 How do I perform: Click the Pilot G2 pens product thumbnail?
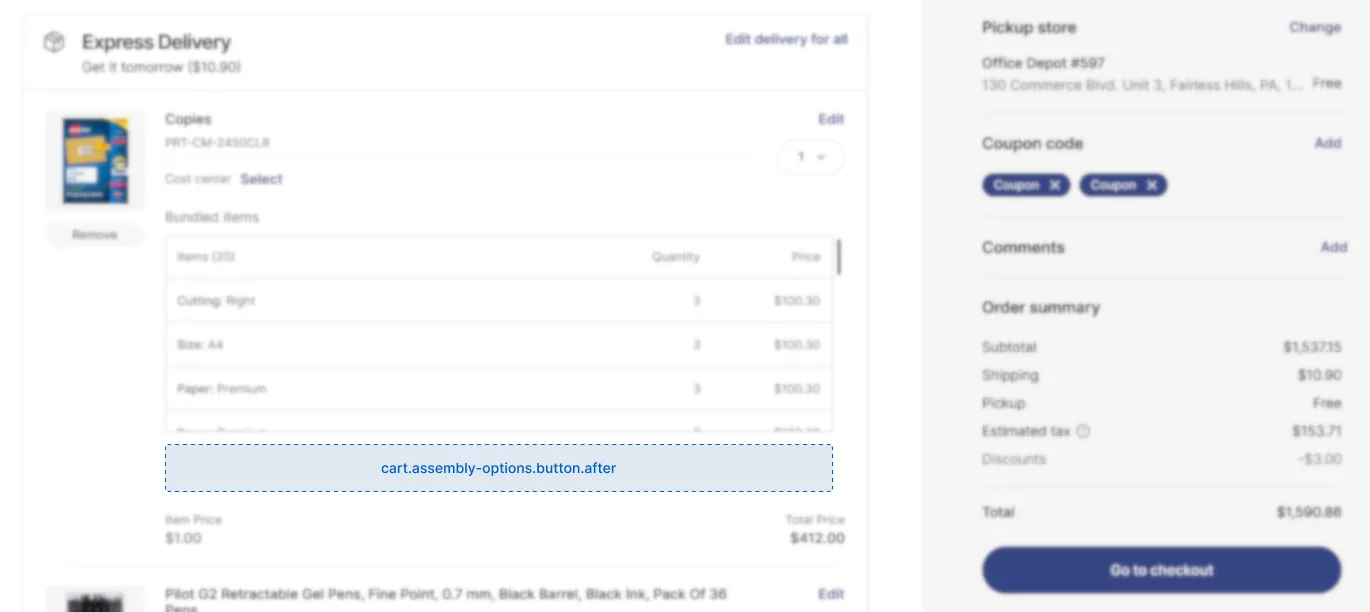pyautogui.click(x=95, y=600)
